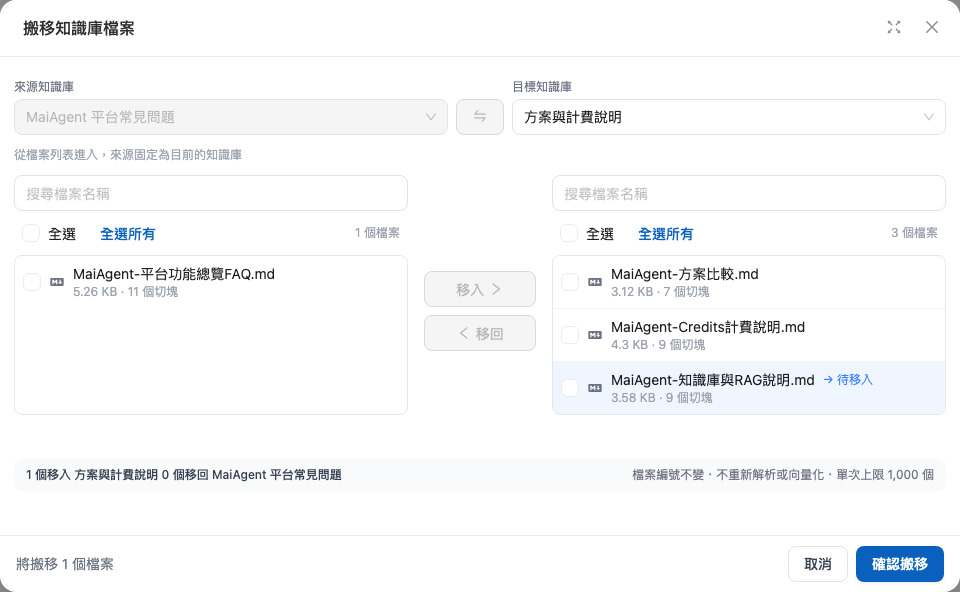The image size is (960, 592).
Task: Click the 移入 button
Action: click(480, 289)
